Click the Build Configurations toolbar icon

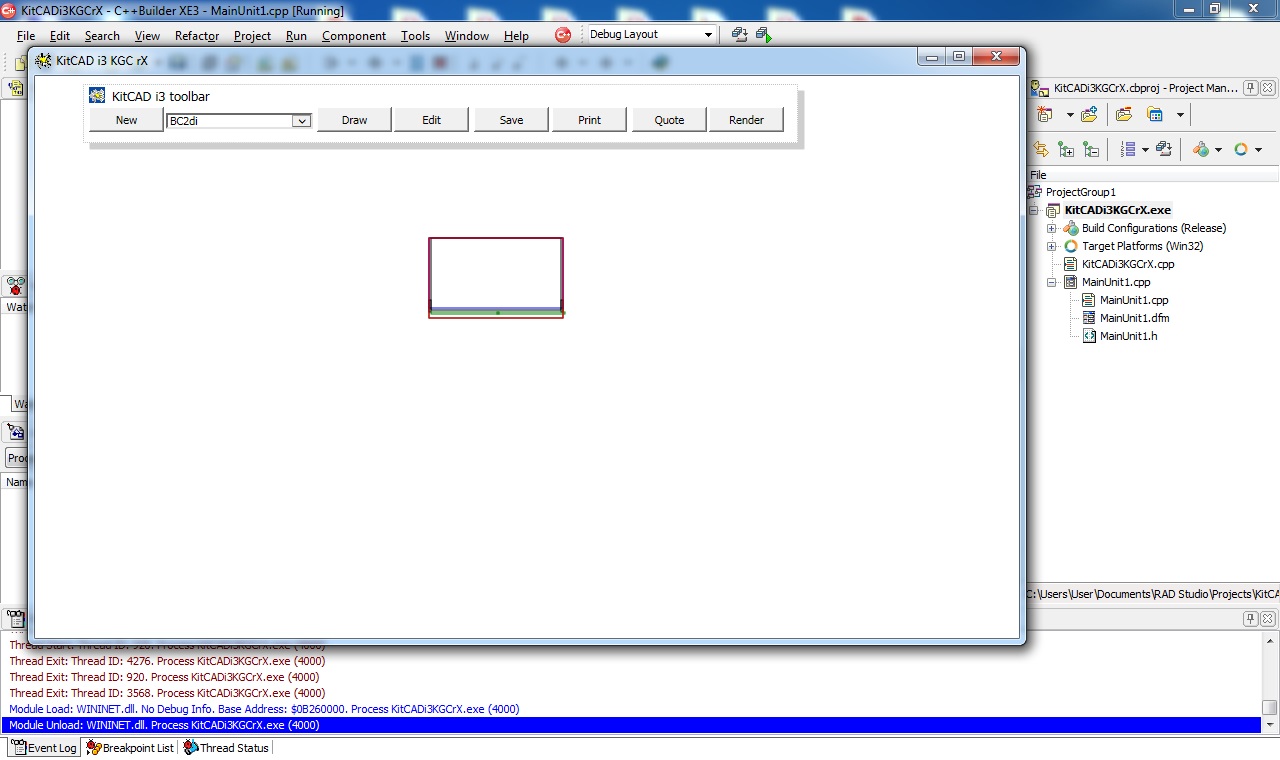[1201, 149]
